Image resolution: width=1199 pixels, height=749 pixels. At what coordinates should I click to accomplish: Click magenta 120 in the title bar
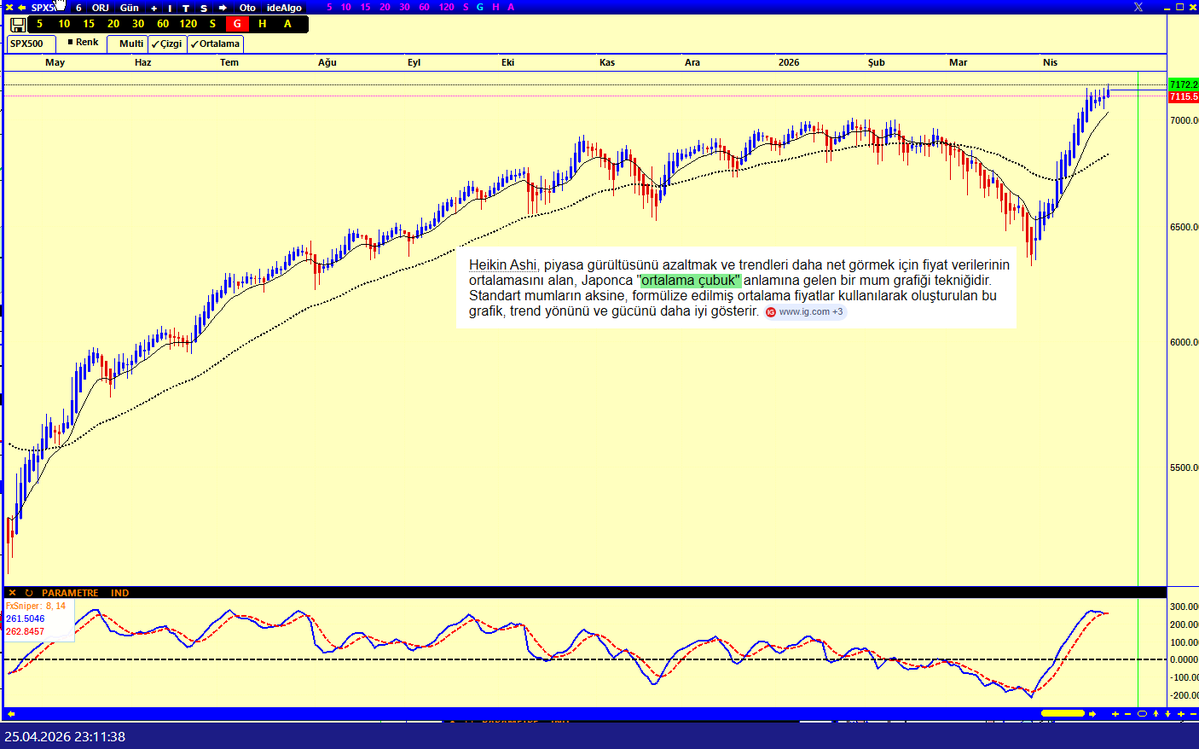[x=447, y=7]
